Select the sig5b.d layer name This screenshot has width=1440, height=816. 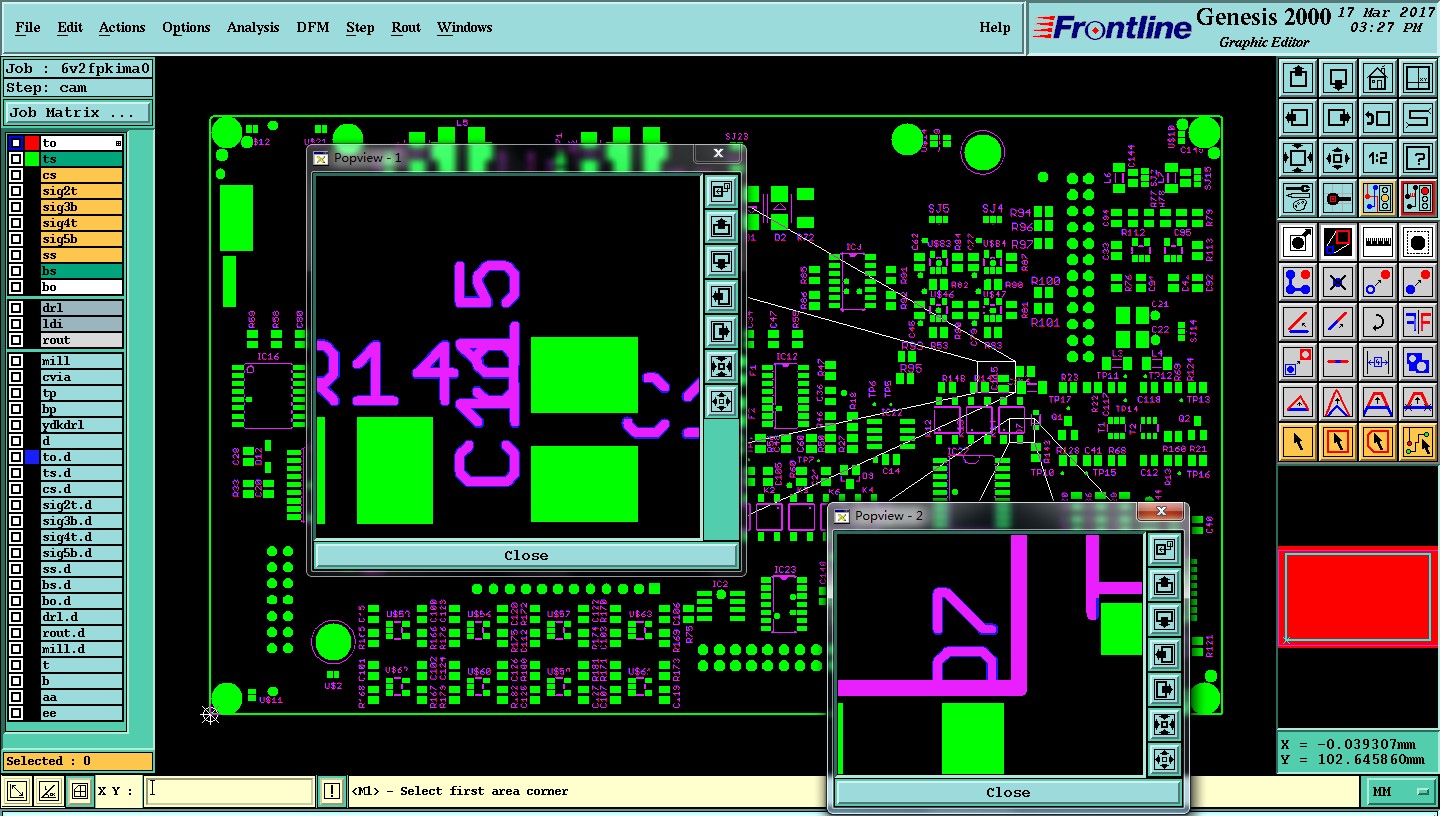coord(81,553)
